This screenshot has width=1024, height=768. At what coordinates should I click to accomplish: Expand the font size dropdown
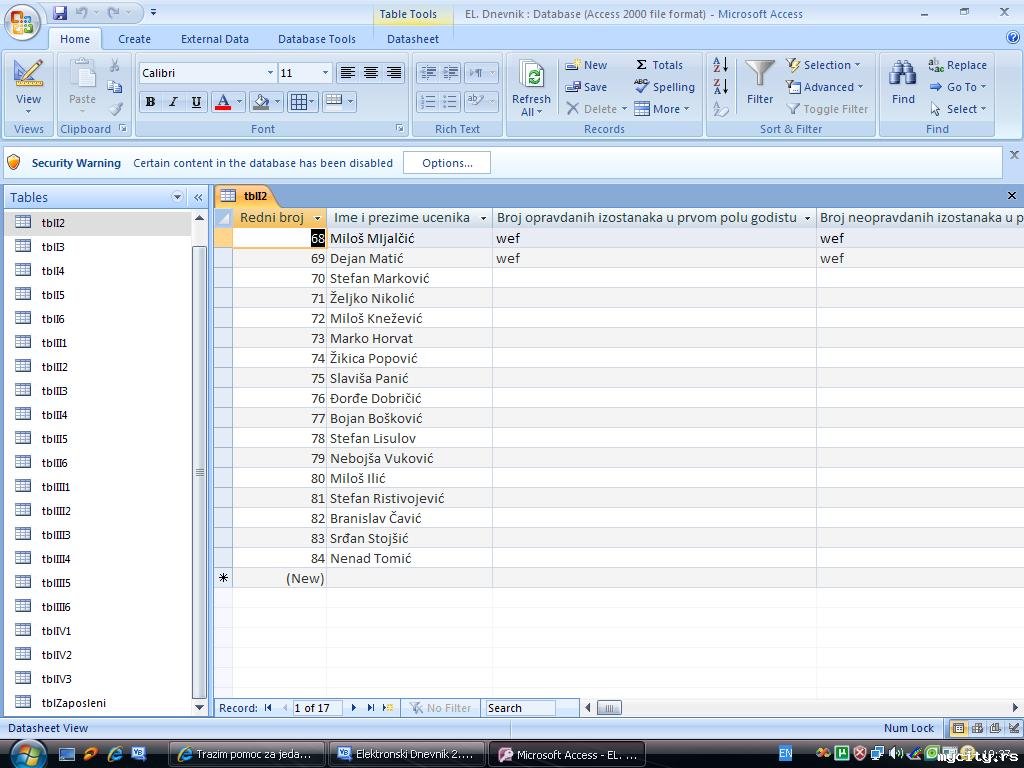click(325, 73)
